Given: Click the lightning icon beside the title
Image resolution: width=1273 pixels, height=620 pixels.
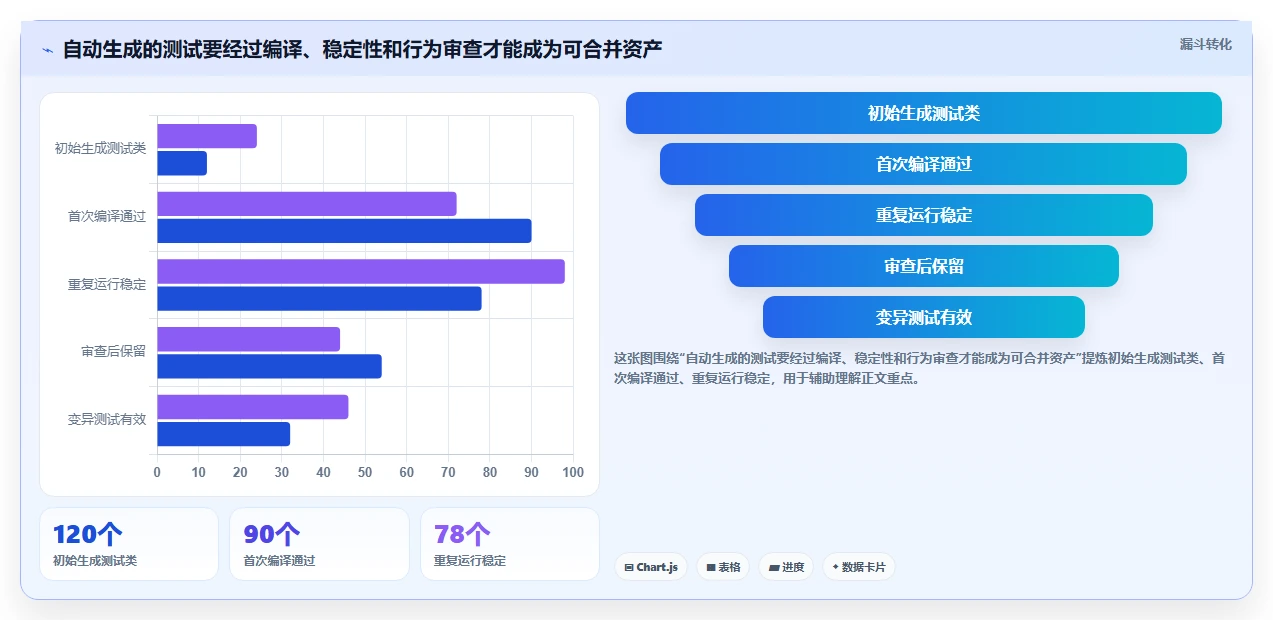Looking at the screenshot, I should (47, 50).
